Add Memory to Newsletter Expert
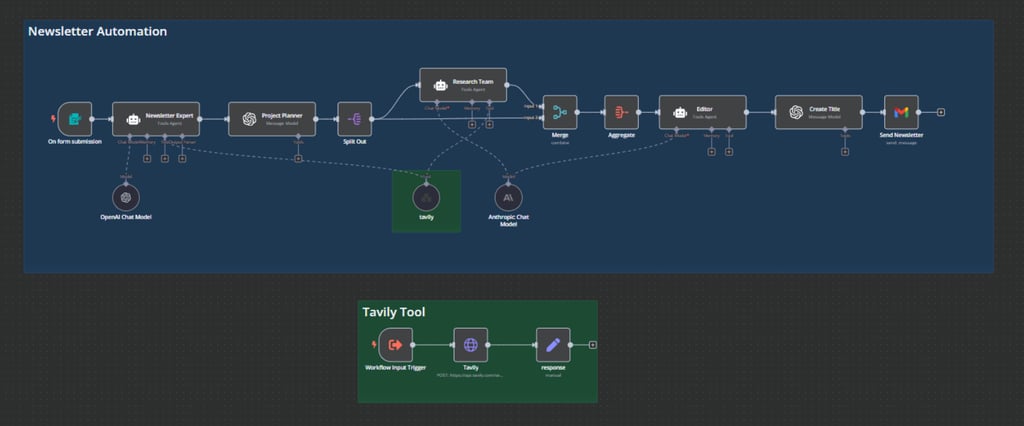The width and height of the screenshot is (1024, 426). click(147, 158)
